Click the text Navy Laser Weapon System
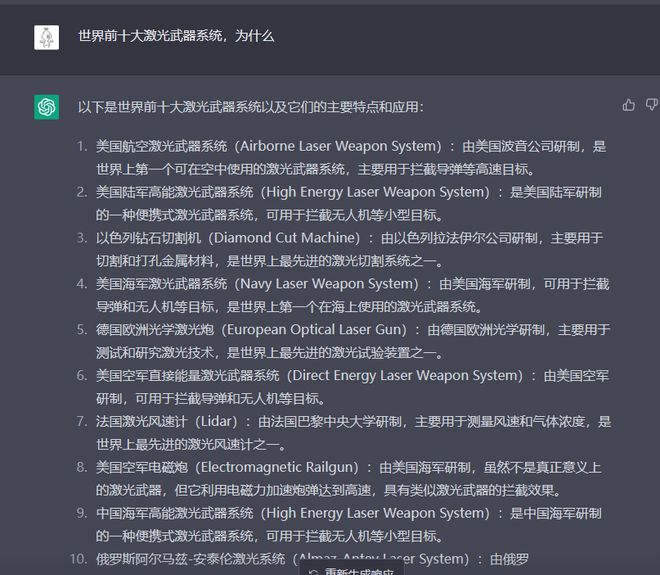The image size is (660, 575). coord(327,284)
